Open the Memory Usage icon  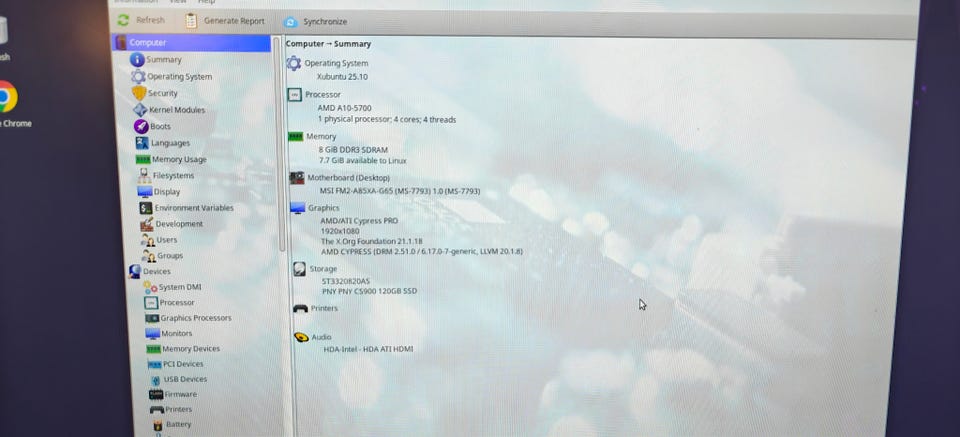(143, 159)
